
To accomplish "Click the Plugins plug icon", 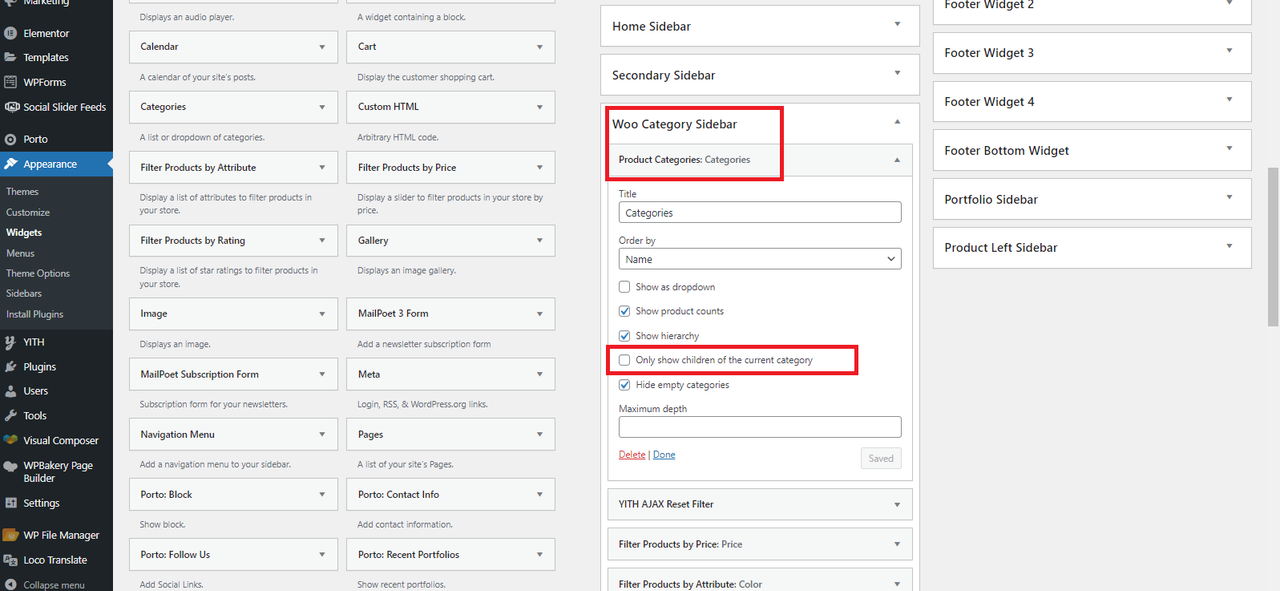I will click(x=11, y=367).
